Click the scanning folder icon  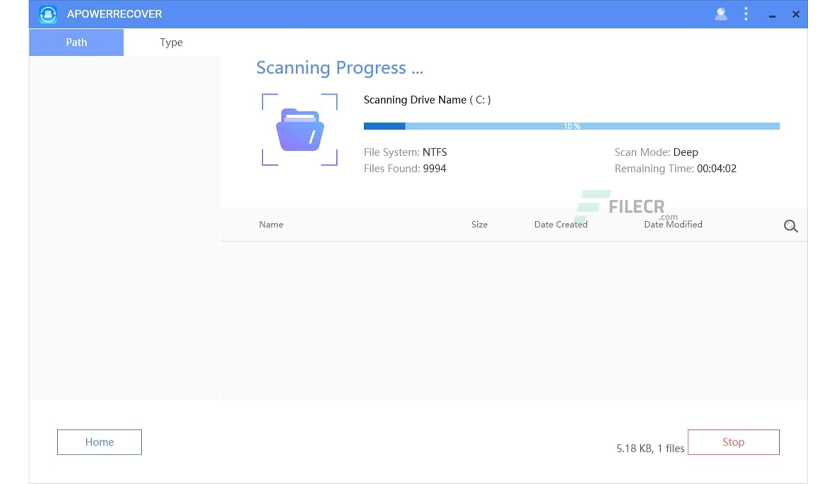pos(300,130)
